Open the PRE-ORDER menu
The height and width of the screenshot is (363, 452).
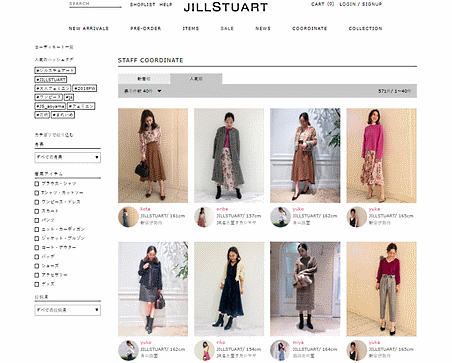click(x=146, y=28)
